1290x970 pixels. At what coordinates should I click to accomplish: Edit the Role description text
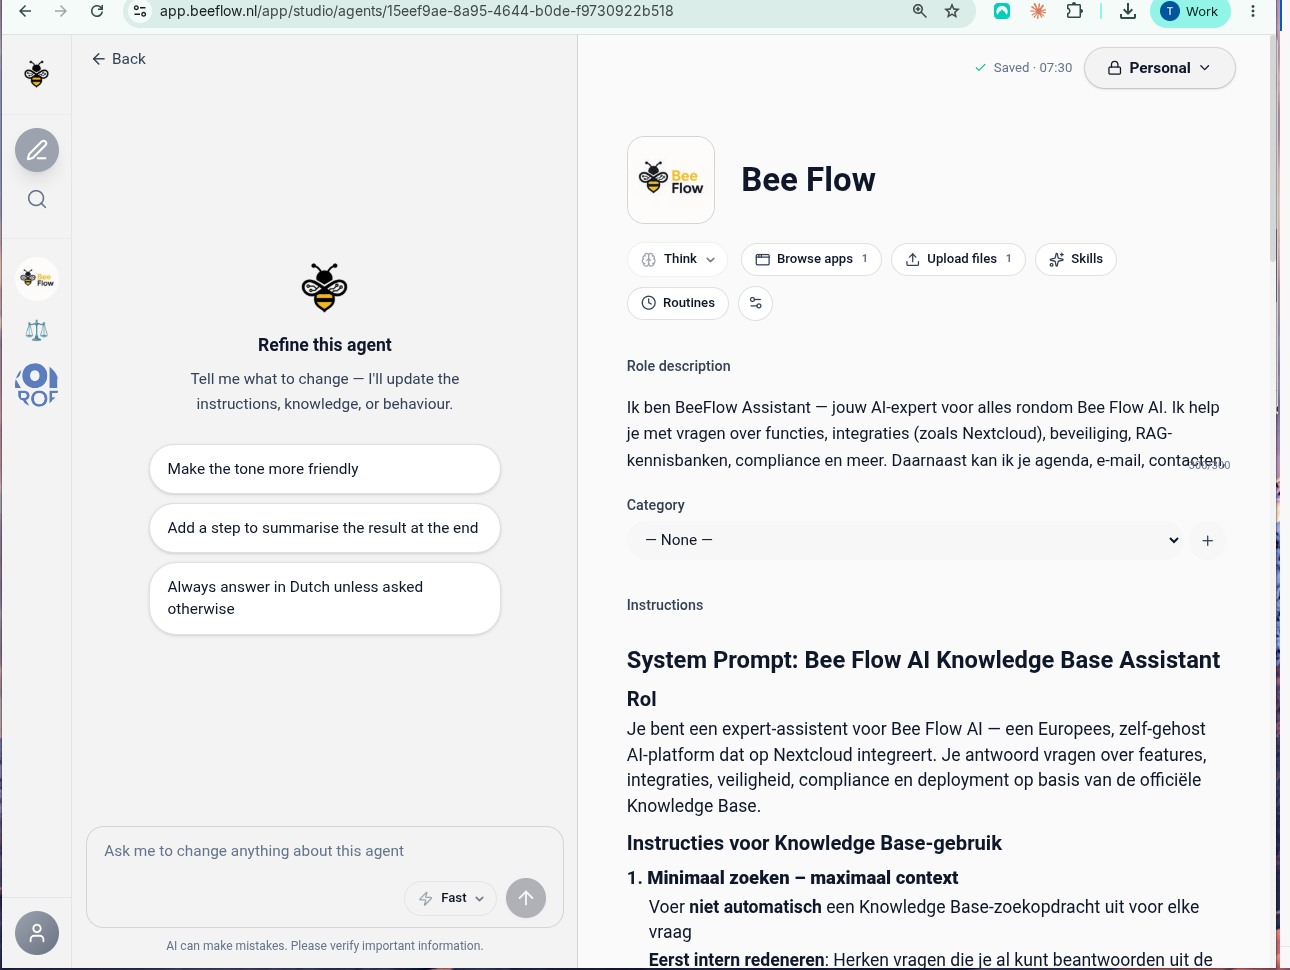click(925, 434)
